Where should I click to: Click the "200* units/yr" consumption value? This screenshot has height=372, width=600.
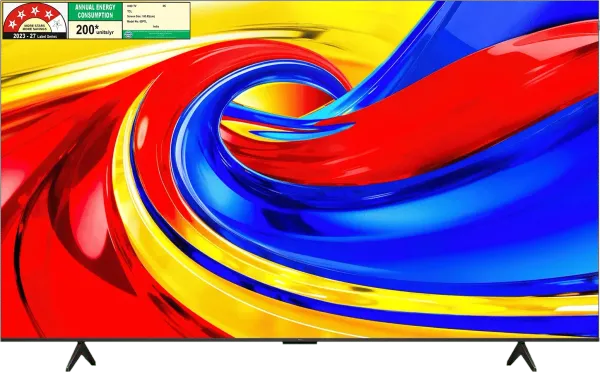point(95,29)
